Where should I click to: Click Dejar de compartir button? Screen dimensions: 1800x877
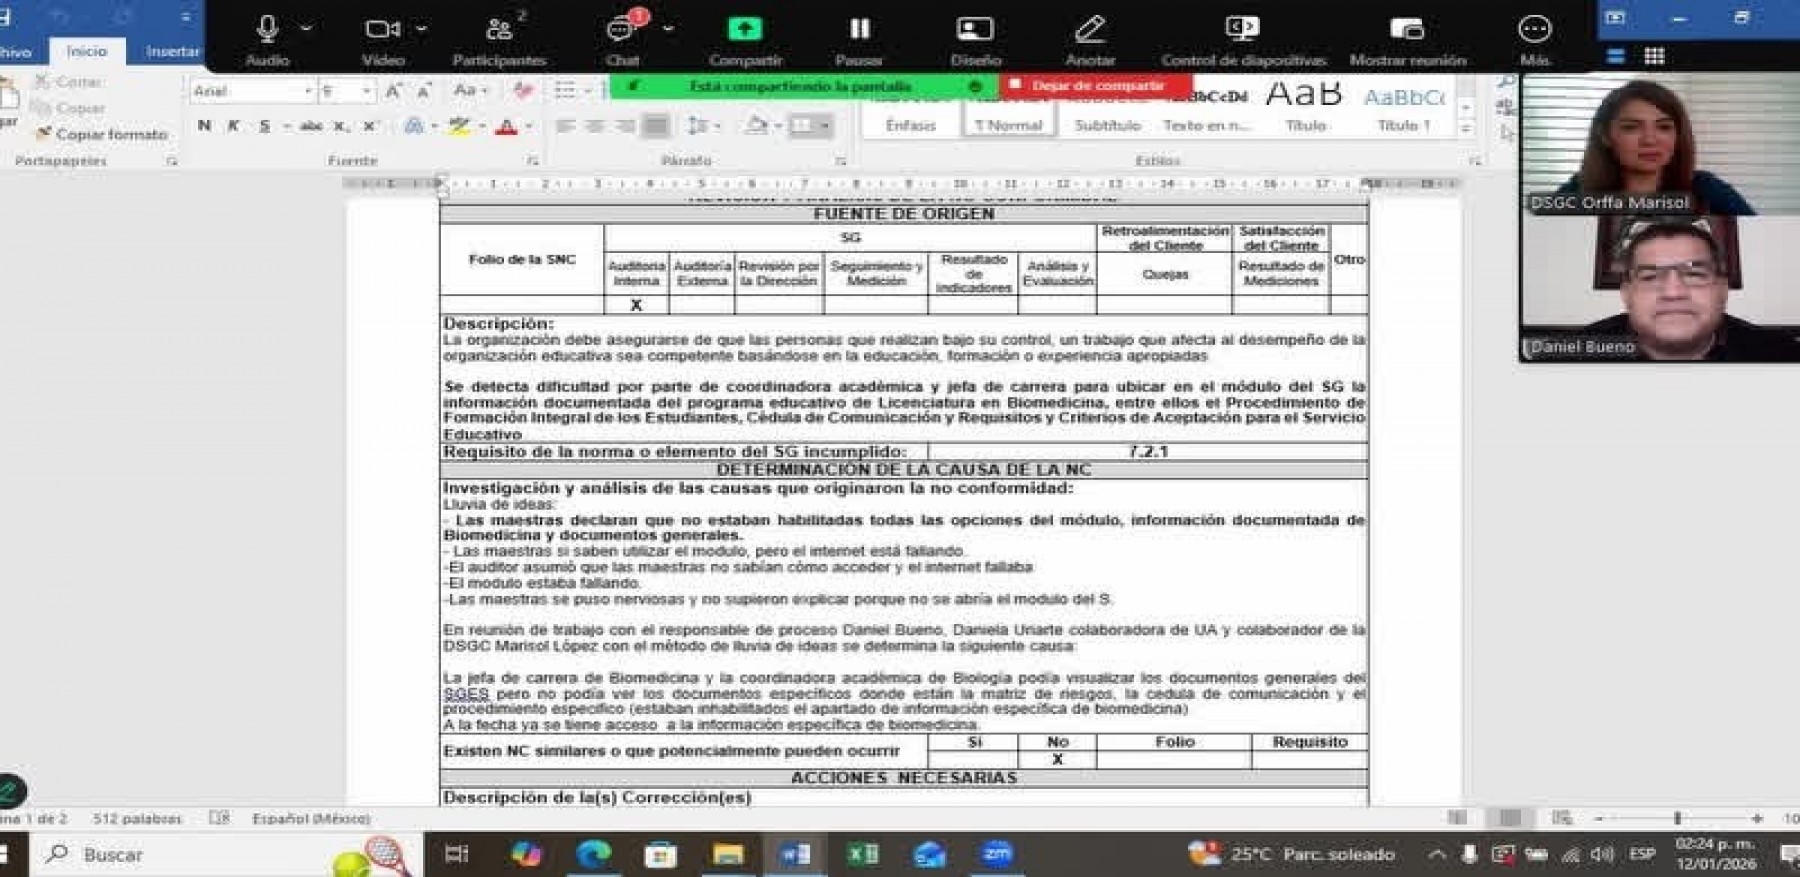(1095, 86)
